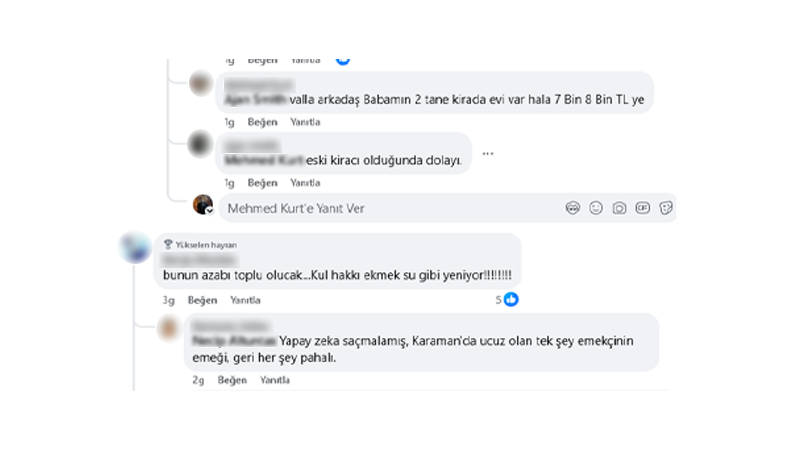Open three-dot options beside 'eski kiracı' comment

click(488, 154)
